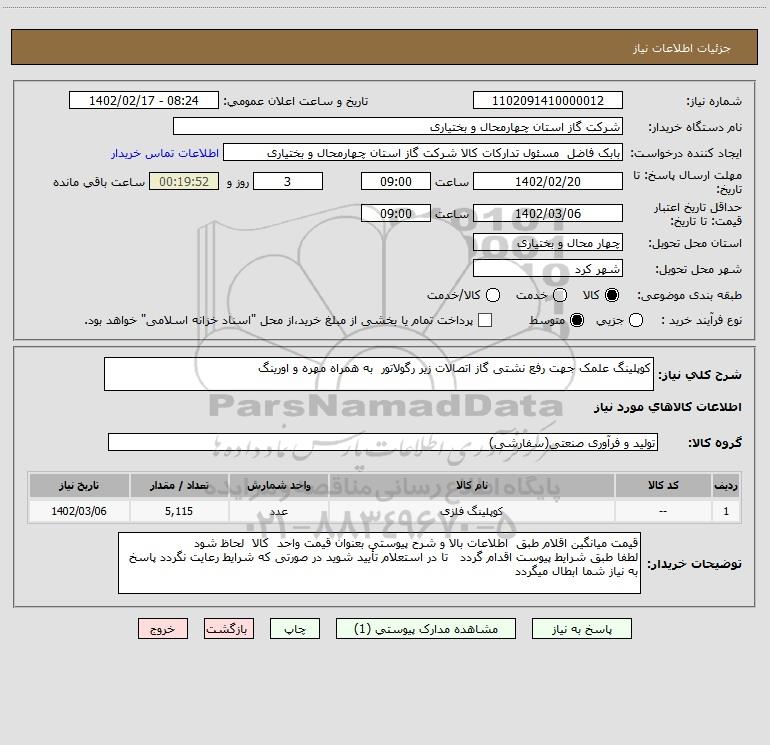Click the price validity time field 09:00
Viewport: 770px width, 745px height.
click(x=396, y=213)
